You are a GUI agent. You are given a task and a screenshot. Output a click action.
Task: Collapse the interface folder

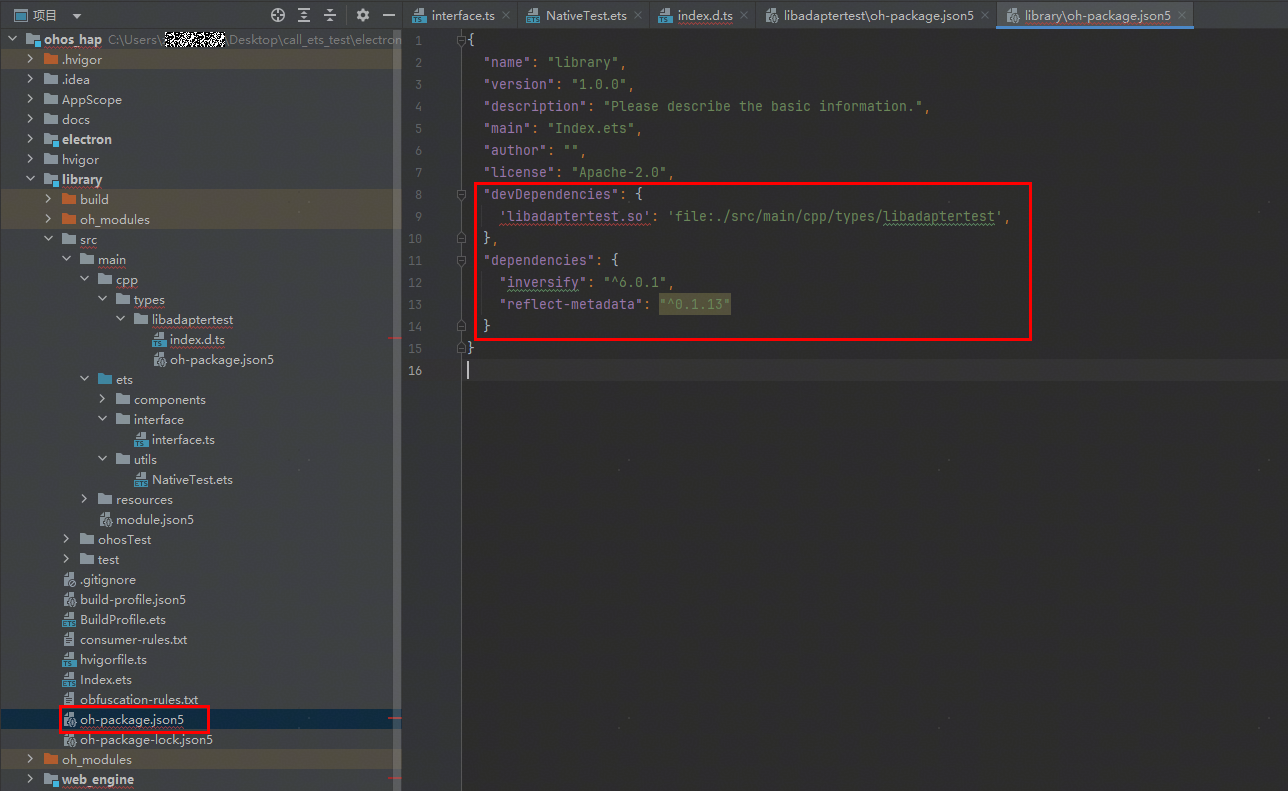[x=103, y=420]
